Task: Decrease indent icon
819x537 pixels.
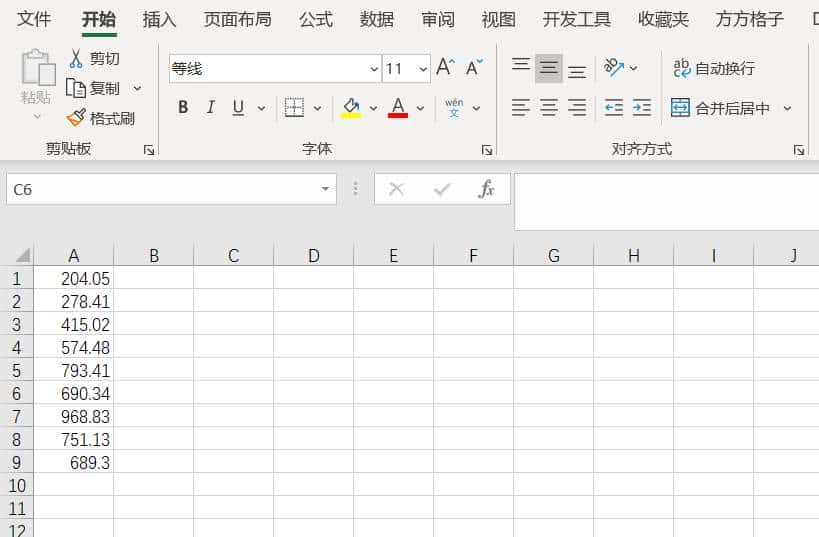Action: click(614, 108)
